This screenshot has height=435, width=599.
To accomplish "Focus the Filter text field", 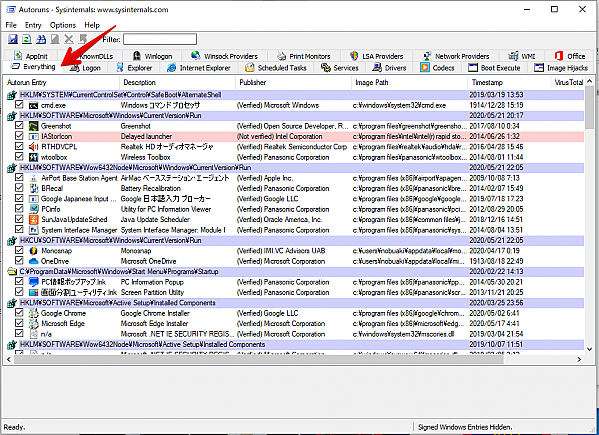I will click(160, 39).
